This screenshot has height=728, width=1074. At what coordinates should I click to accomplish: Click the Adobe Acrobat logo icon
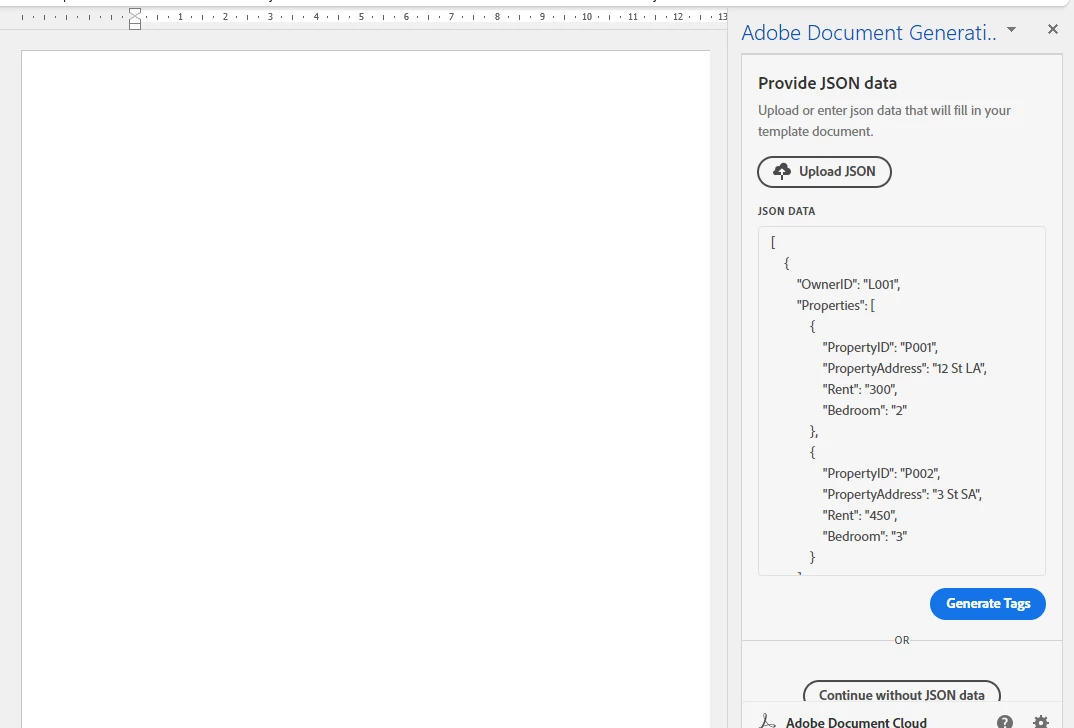768,721
